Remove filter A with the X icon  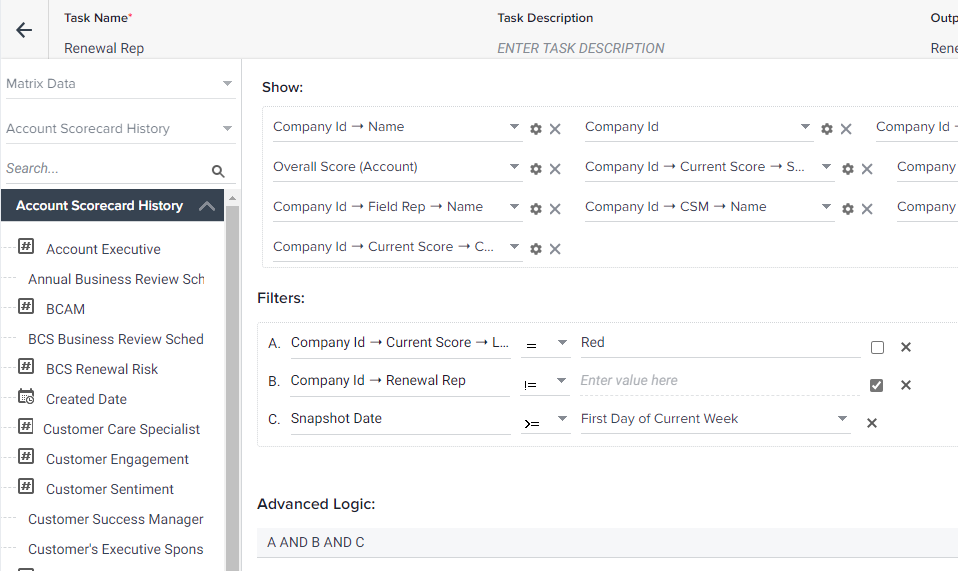[x=905, y=347]
